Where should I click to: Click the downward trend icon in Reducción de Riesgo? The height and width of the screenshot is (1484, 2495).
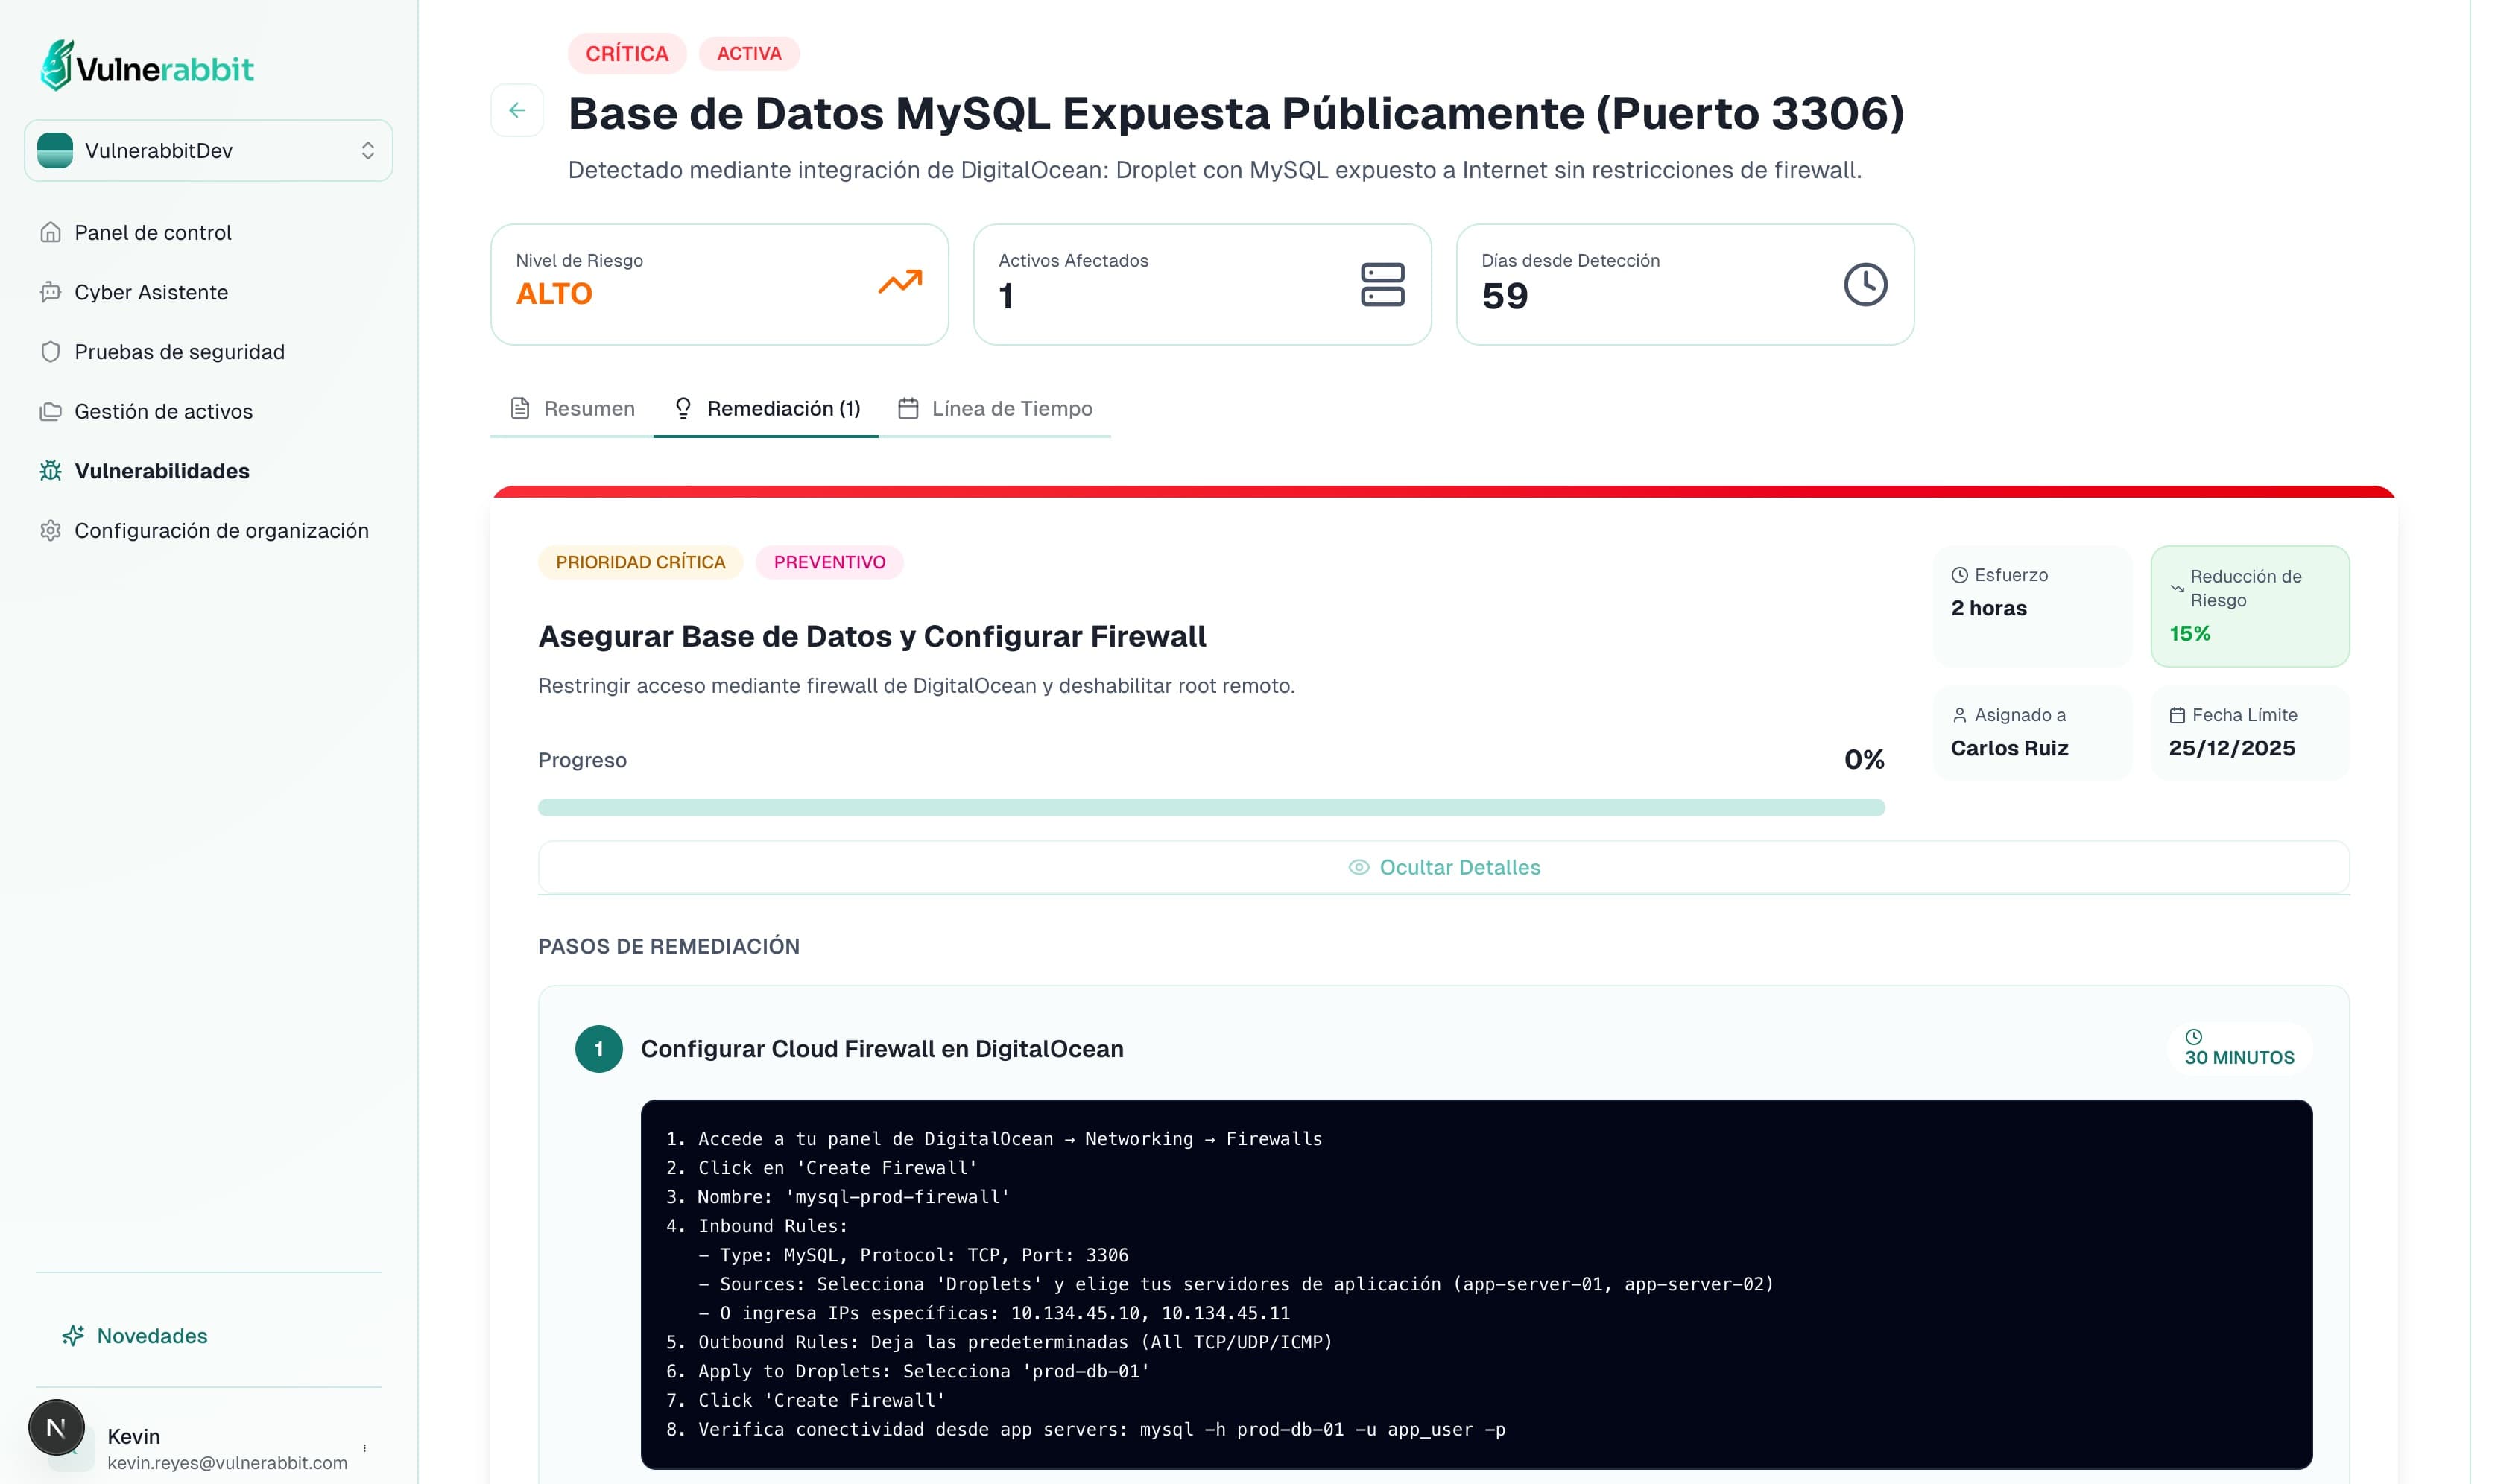pyautogui.click(x=2177, y=588)
